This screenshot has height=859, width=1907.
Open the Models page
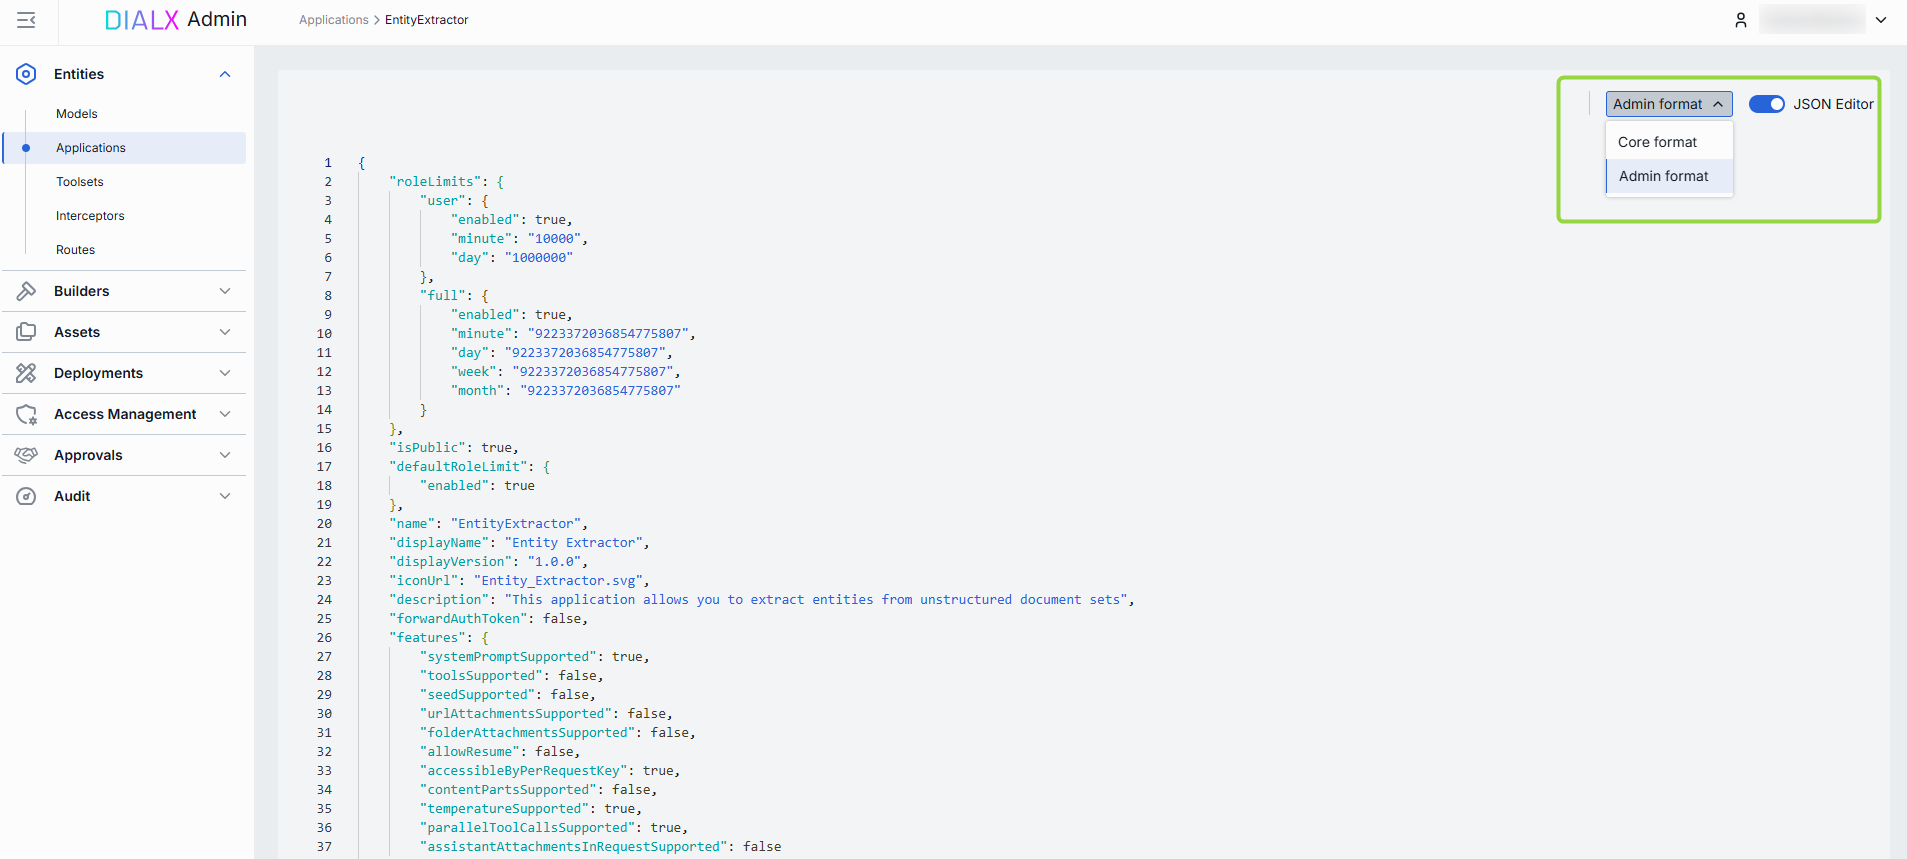[77, 114]
